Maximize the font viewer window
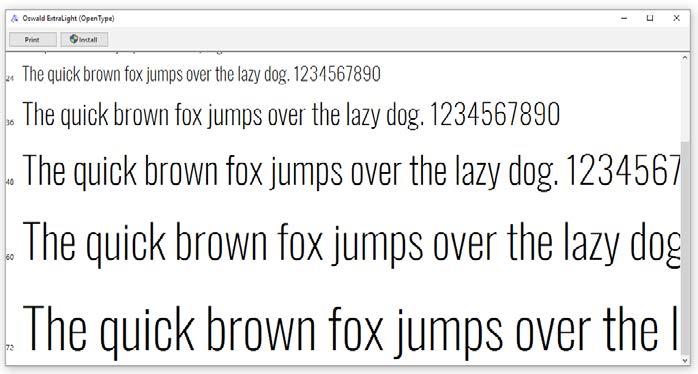The image size is (698, 374). coord(650,19)
